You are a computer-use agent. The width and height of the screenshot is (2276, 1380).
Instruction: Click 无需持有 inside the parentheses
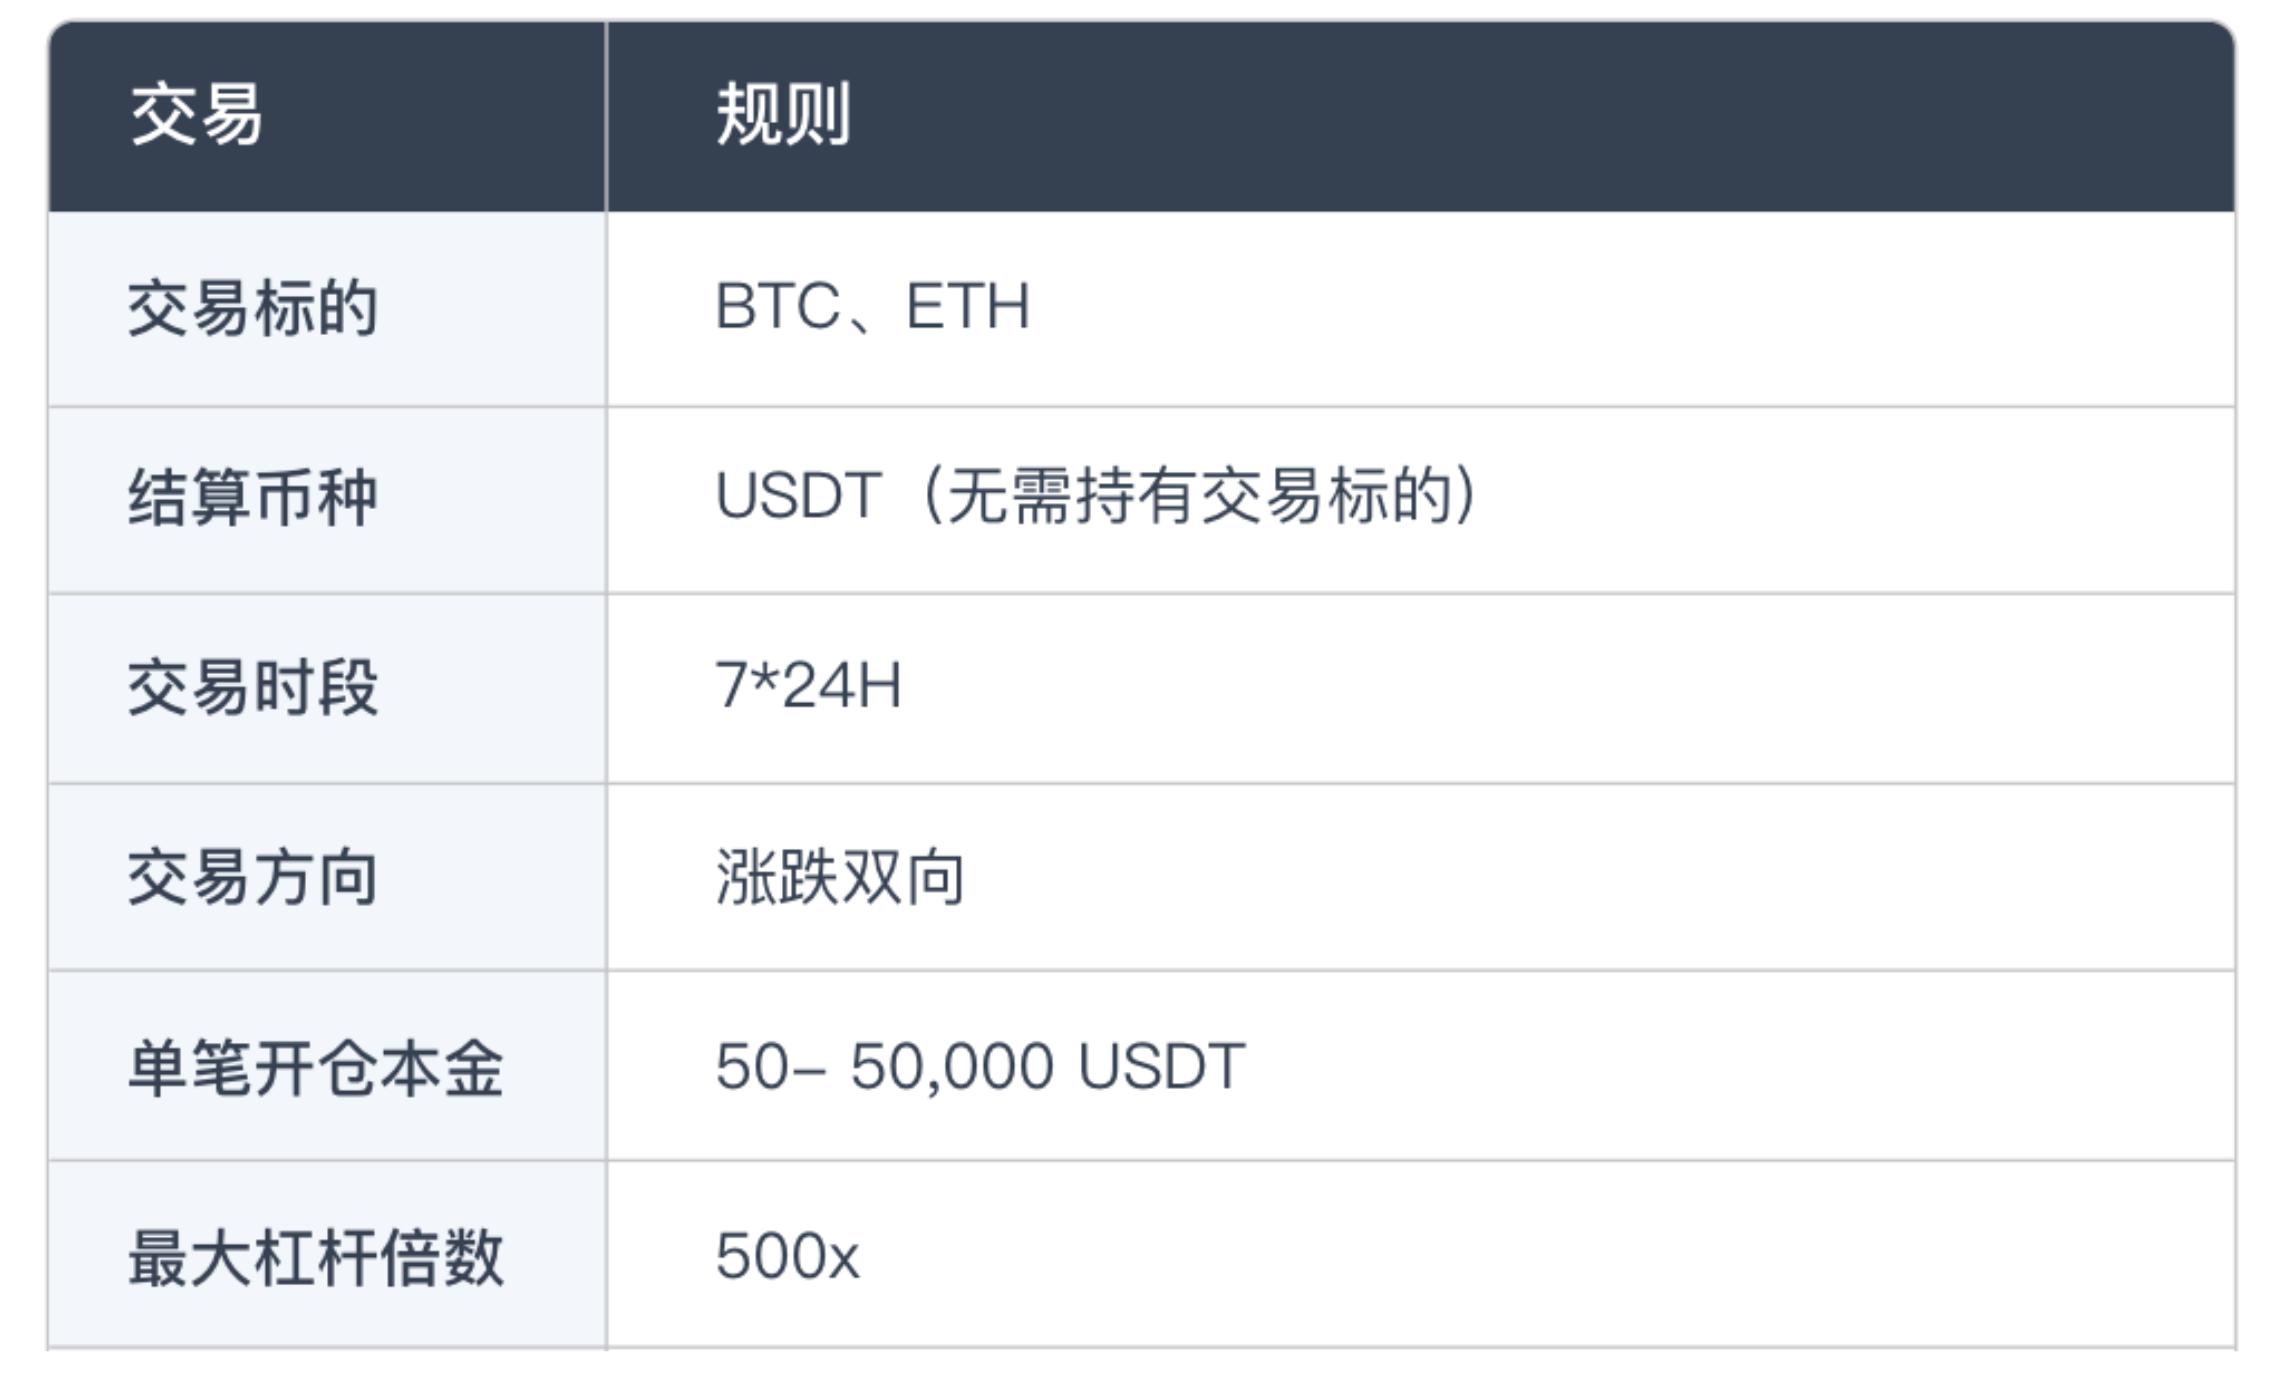click(1072, 496)
